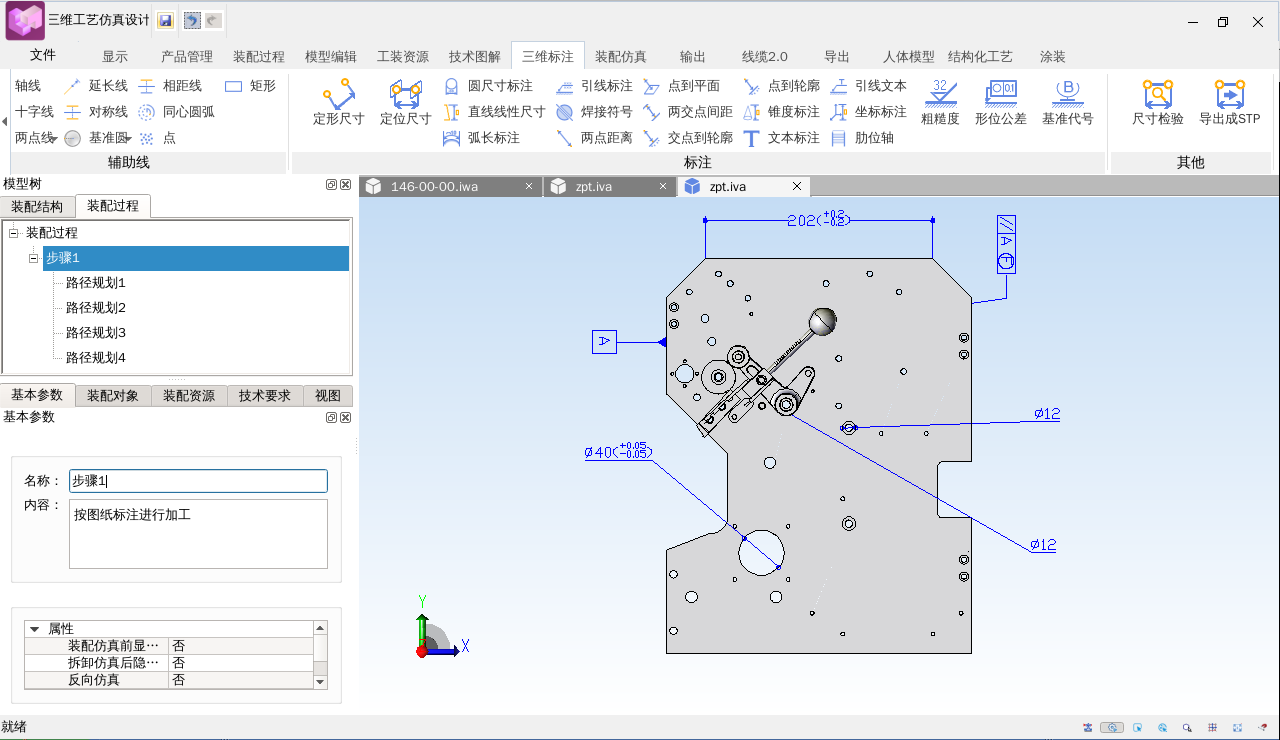Image resolution: width=1280 pixels, height=740 pixels.
Task: Open the 形位公差 tolerance tool
Action: [1001, 102]
